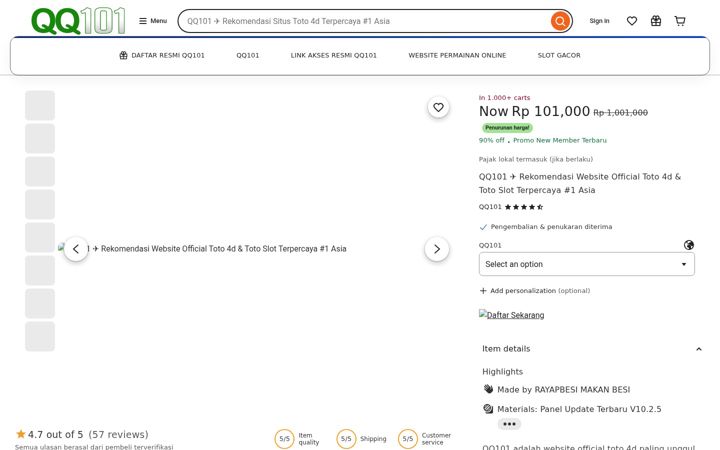Collapse the Item details section

point(698,349)
